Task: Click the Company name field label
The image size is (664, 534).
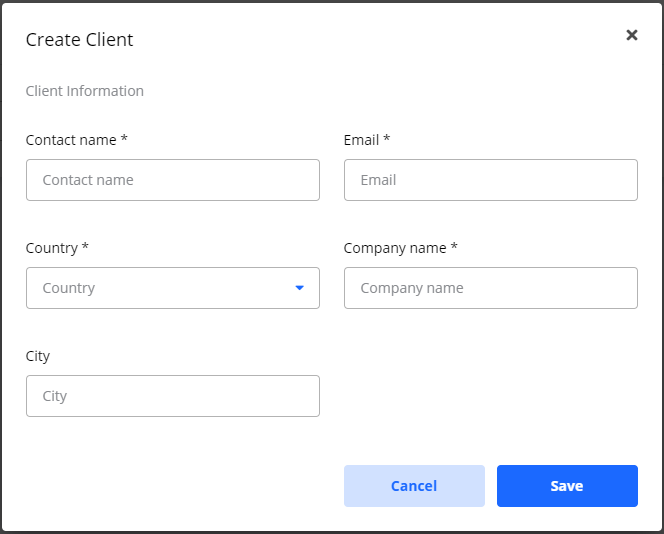Action: pos(395,248)
